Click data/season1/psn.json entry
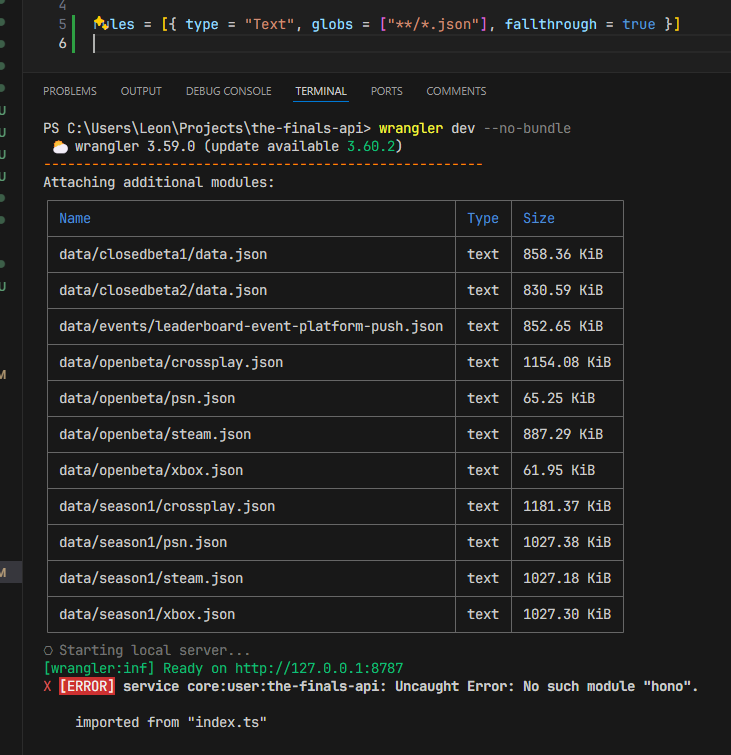This screenshot has height=755, width=731. [x=143, y=542]
